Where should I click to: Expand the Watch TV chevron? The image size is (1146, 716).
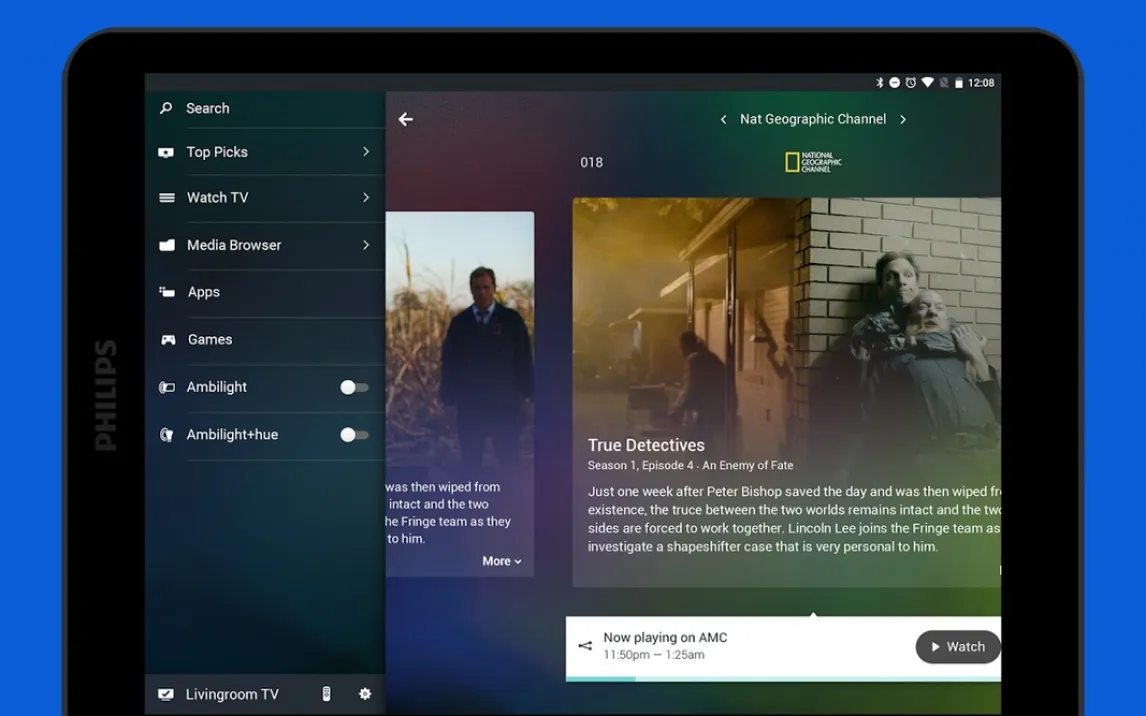point(366,198)
